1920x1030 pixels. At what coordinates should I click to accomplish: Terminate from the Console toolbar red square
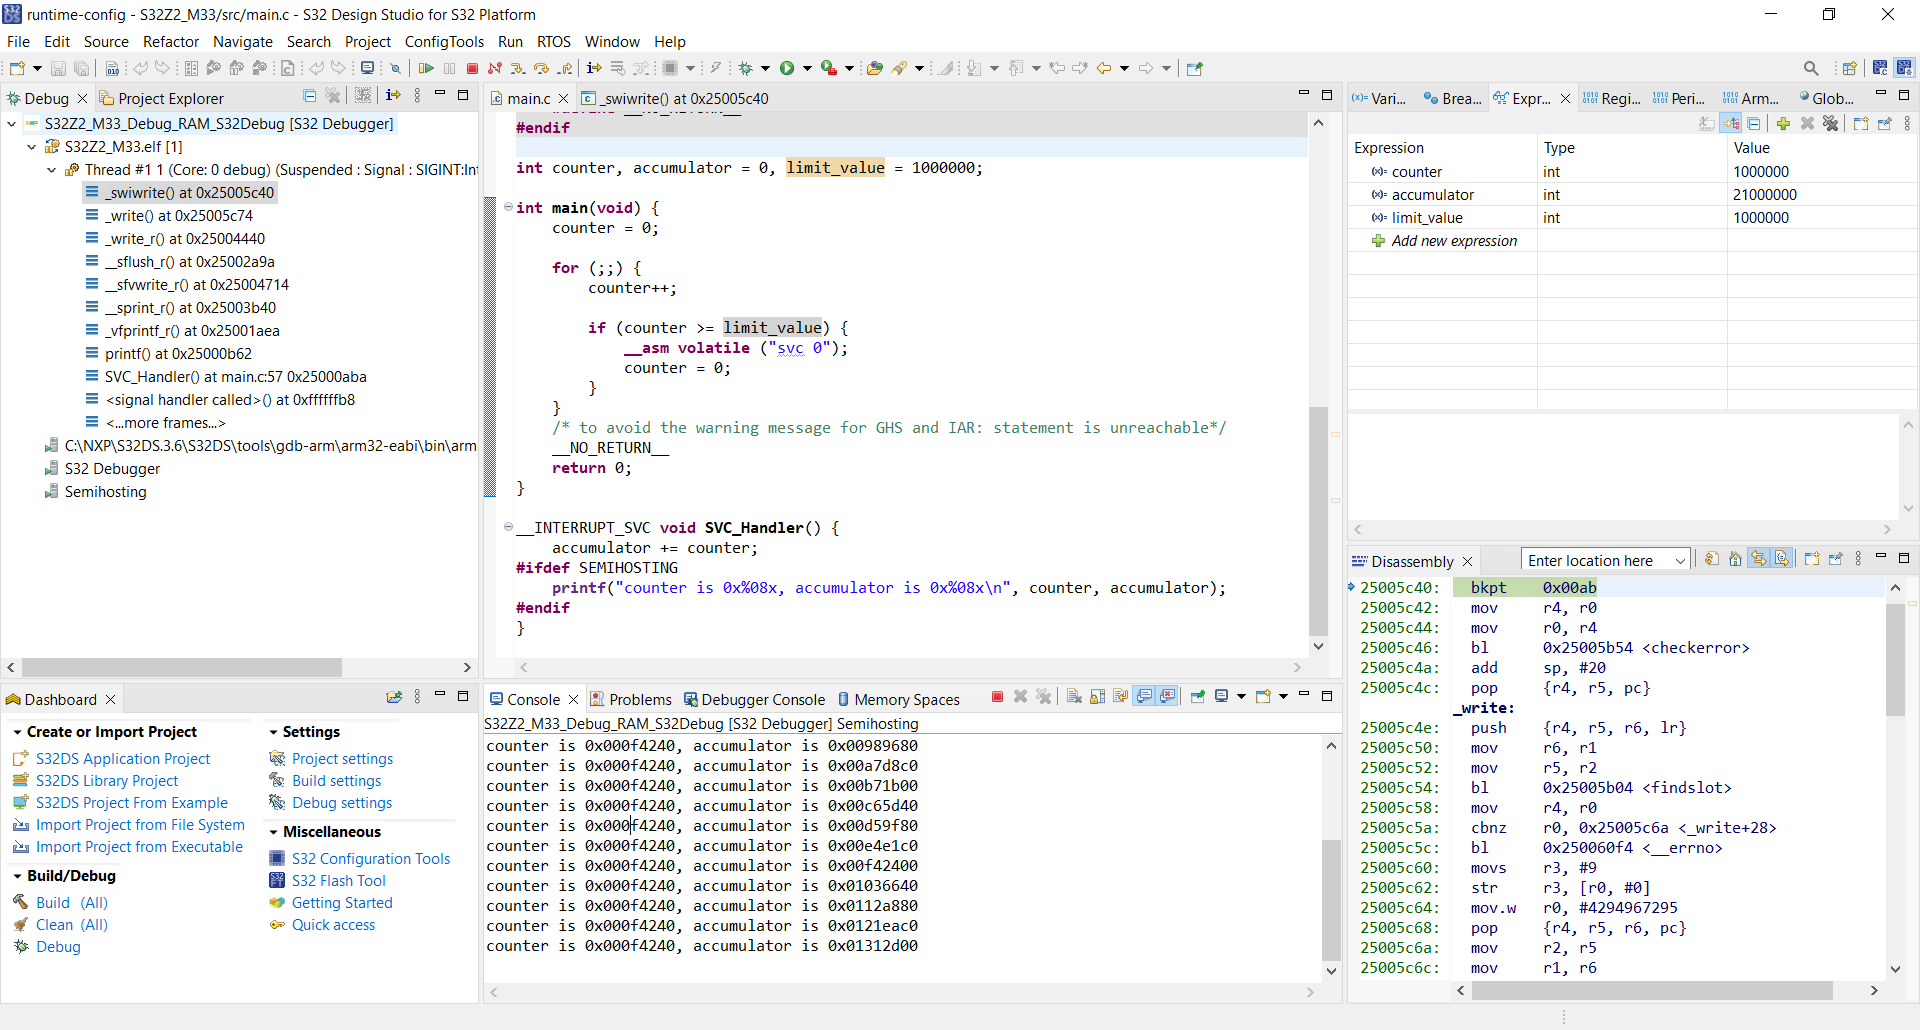tap(997, 697)
